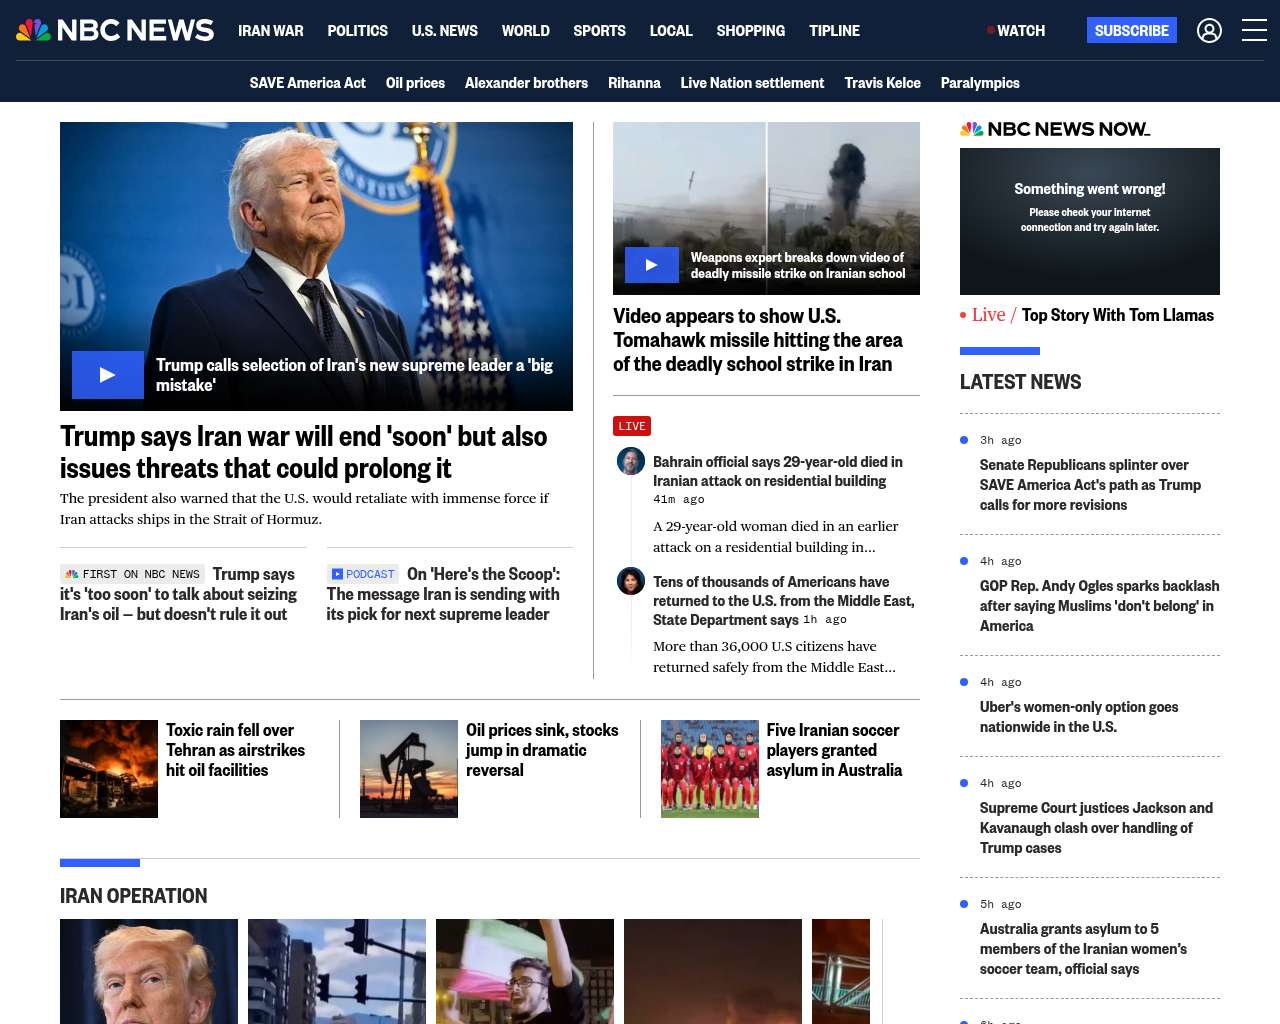Select the Shopping navigation item
Screen dimensions: 1280x1024
750,31
